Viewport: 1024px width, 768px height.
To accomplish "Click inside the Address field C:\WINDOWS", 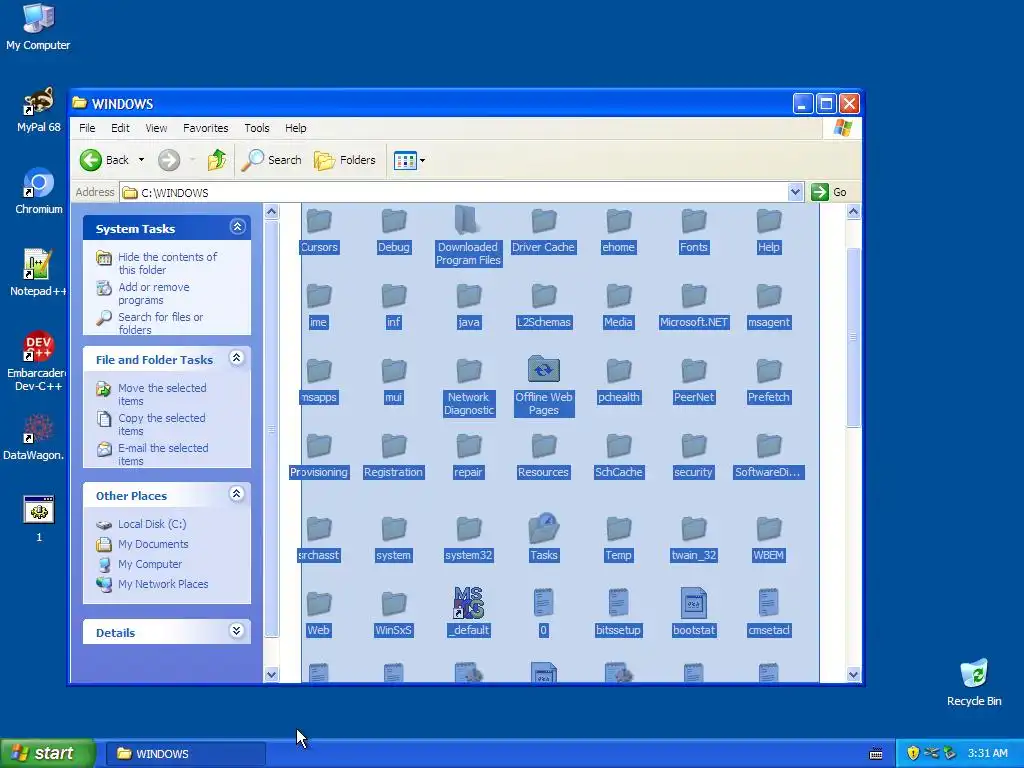I will [455, 193].
